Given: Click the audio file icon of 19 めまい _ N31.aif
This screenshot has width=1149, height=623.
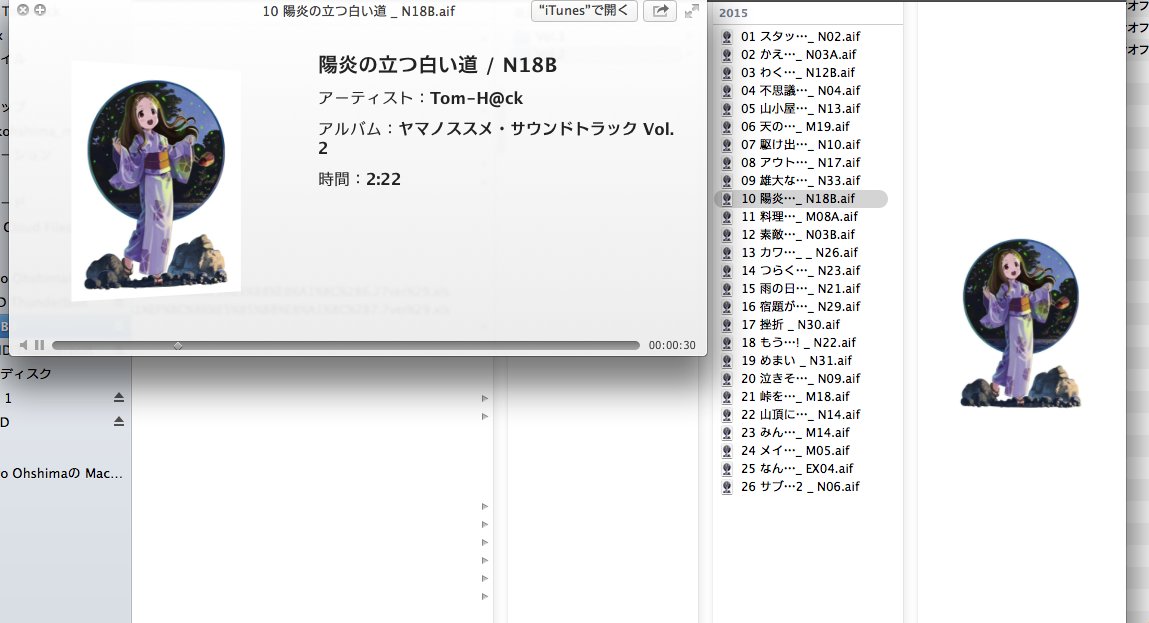Looking at the screenshot, I should tap(727, 361).
